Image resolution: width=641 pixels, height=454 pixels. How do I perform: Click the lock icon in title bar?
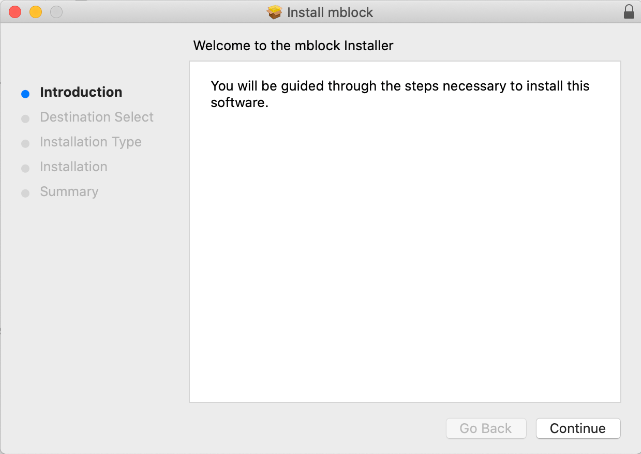[x=629, y=12]
